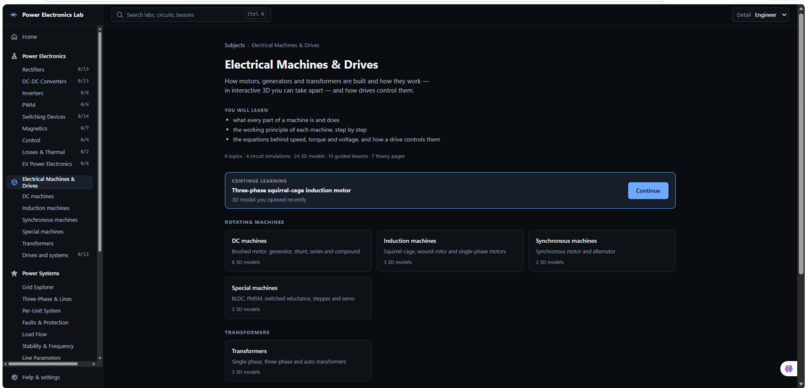Click the search magnifier icon
806x388 pixels.
120,15
